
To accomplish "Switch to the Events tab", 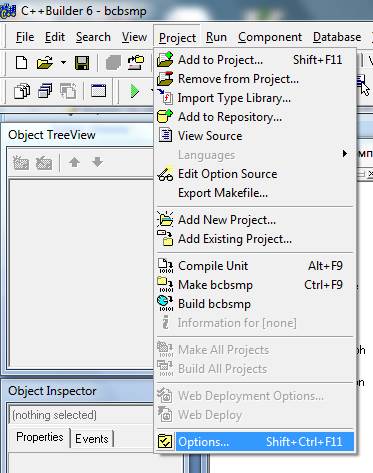I will tap(92, 439).
